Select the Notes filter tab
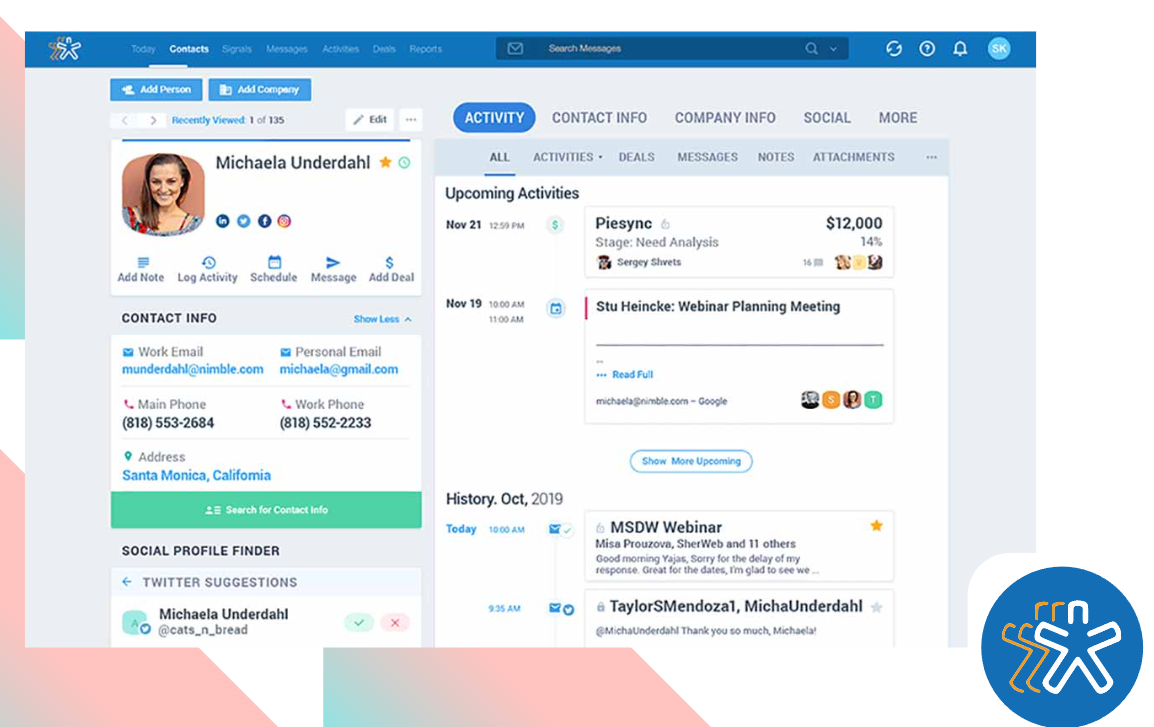The height and width of the screenshot is (727, 1154). [x=776, y=157]
